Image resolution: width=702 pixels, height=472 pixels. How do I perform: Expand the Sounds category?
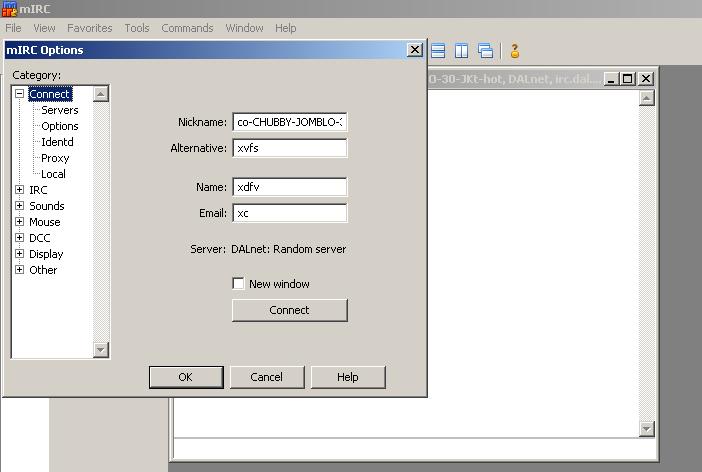coord(19,206)
